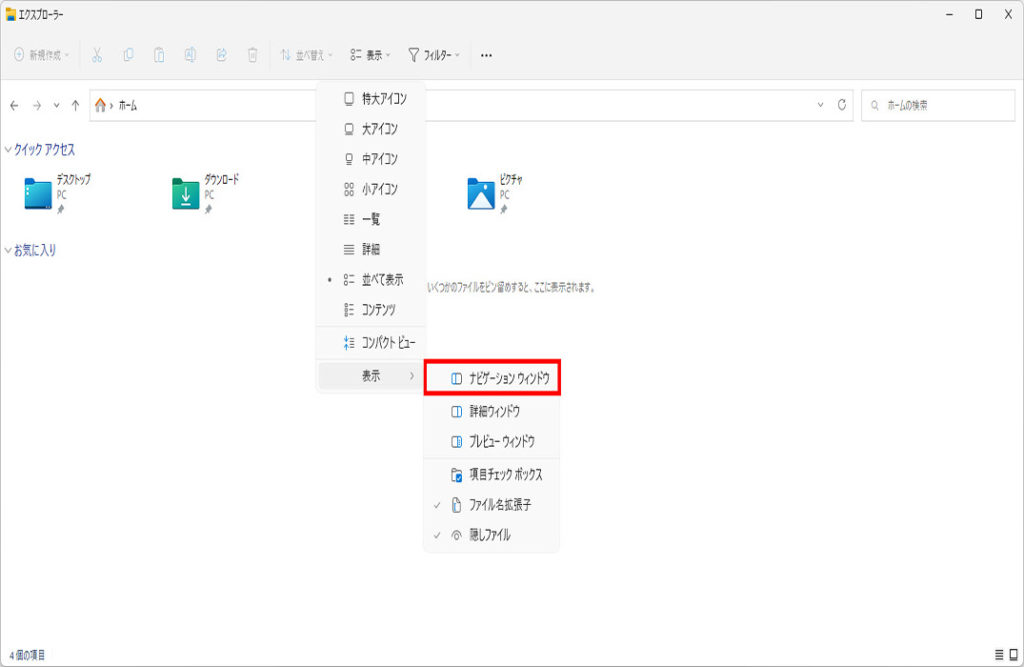This screenshot has height=667, width=1024.
Task: Click the delete trash can icon
Action: 253,55
